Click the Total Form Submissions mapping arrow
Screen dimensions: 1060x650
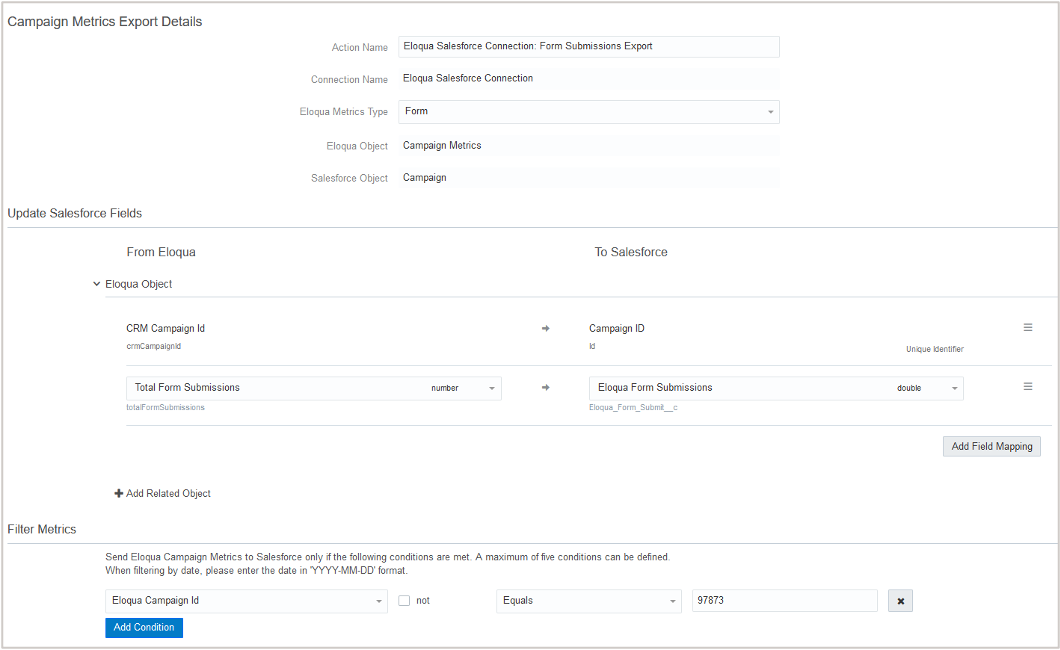546,388
